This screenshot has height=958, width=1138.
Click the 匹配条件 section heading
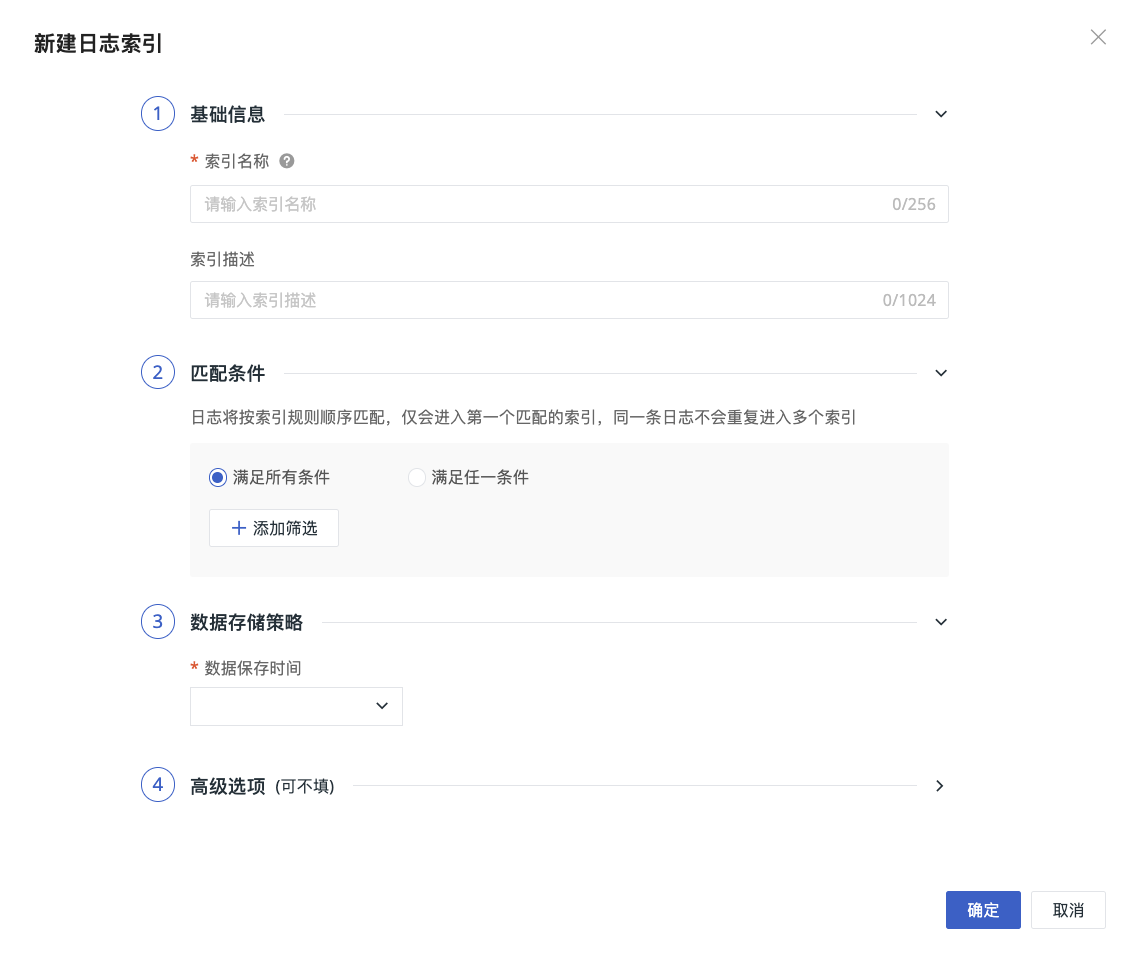[228, 373]
